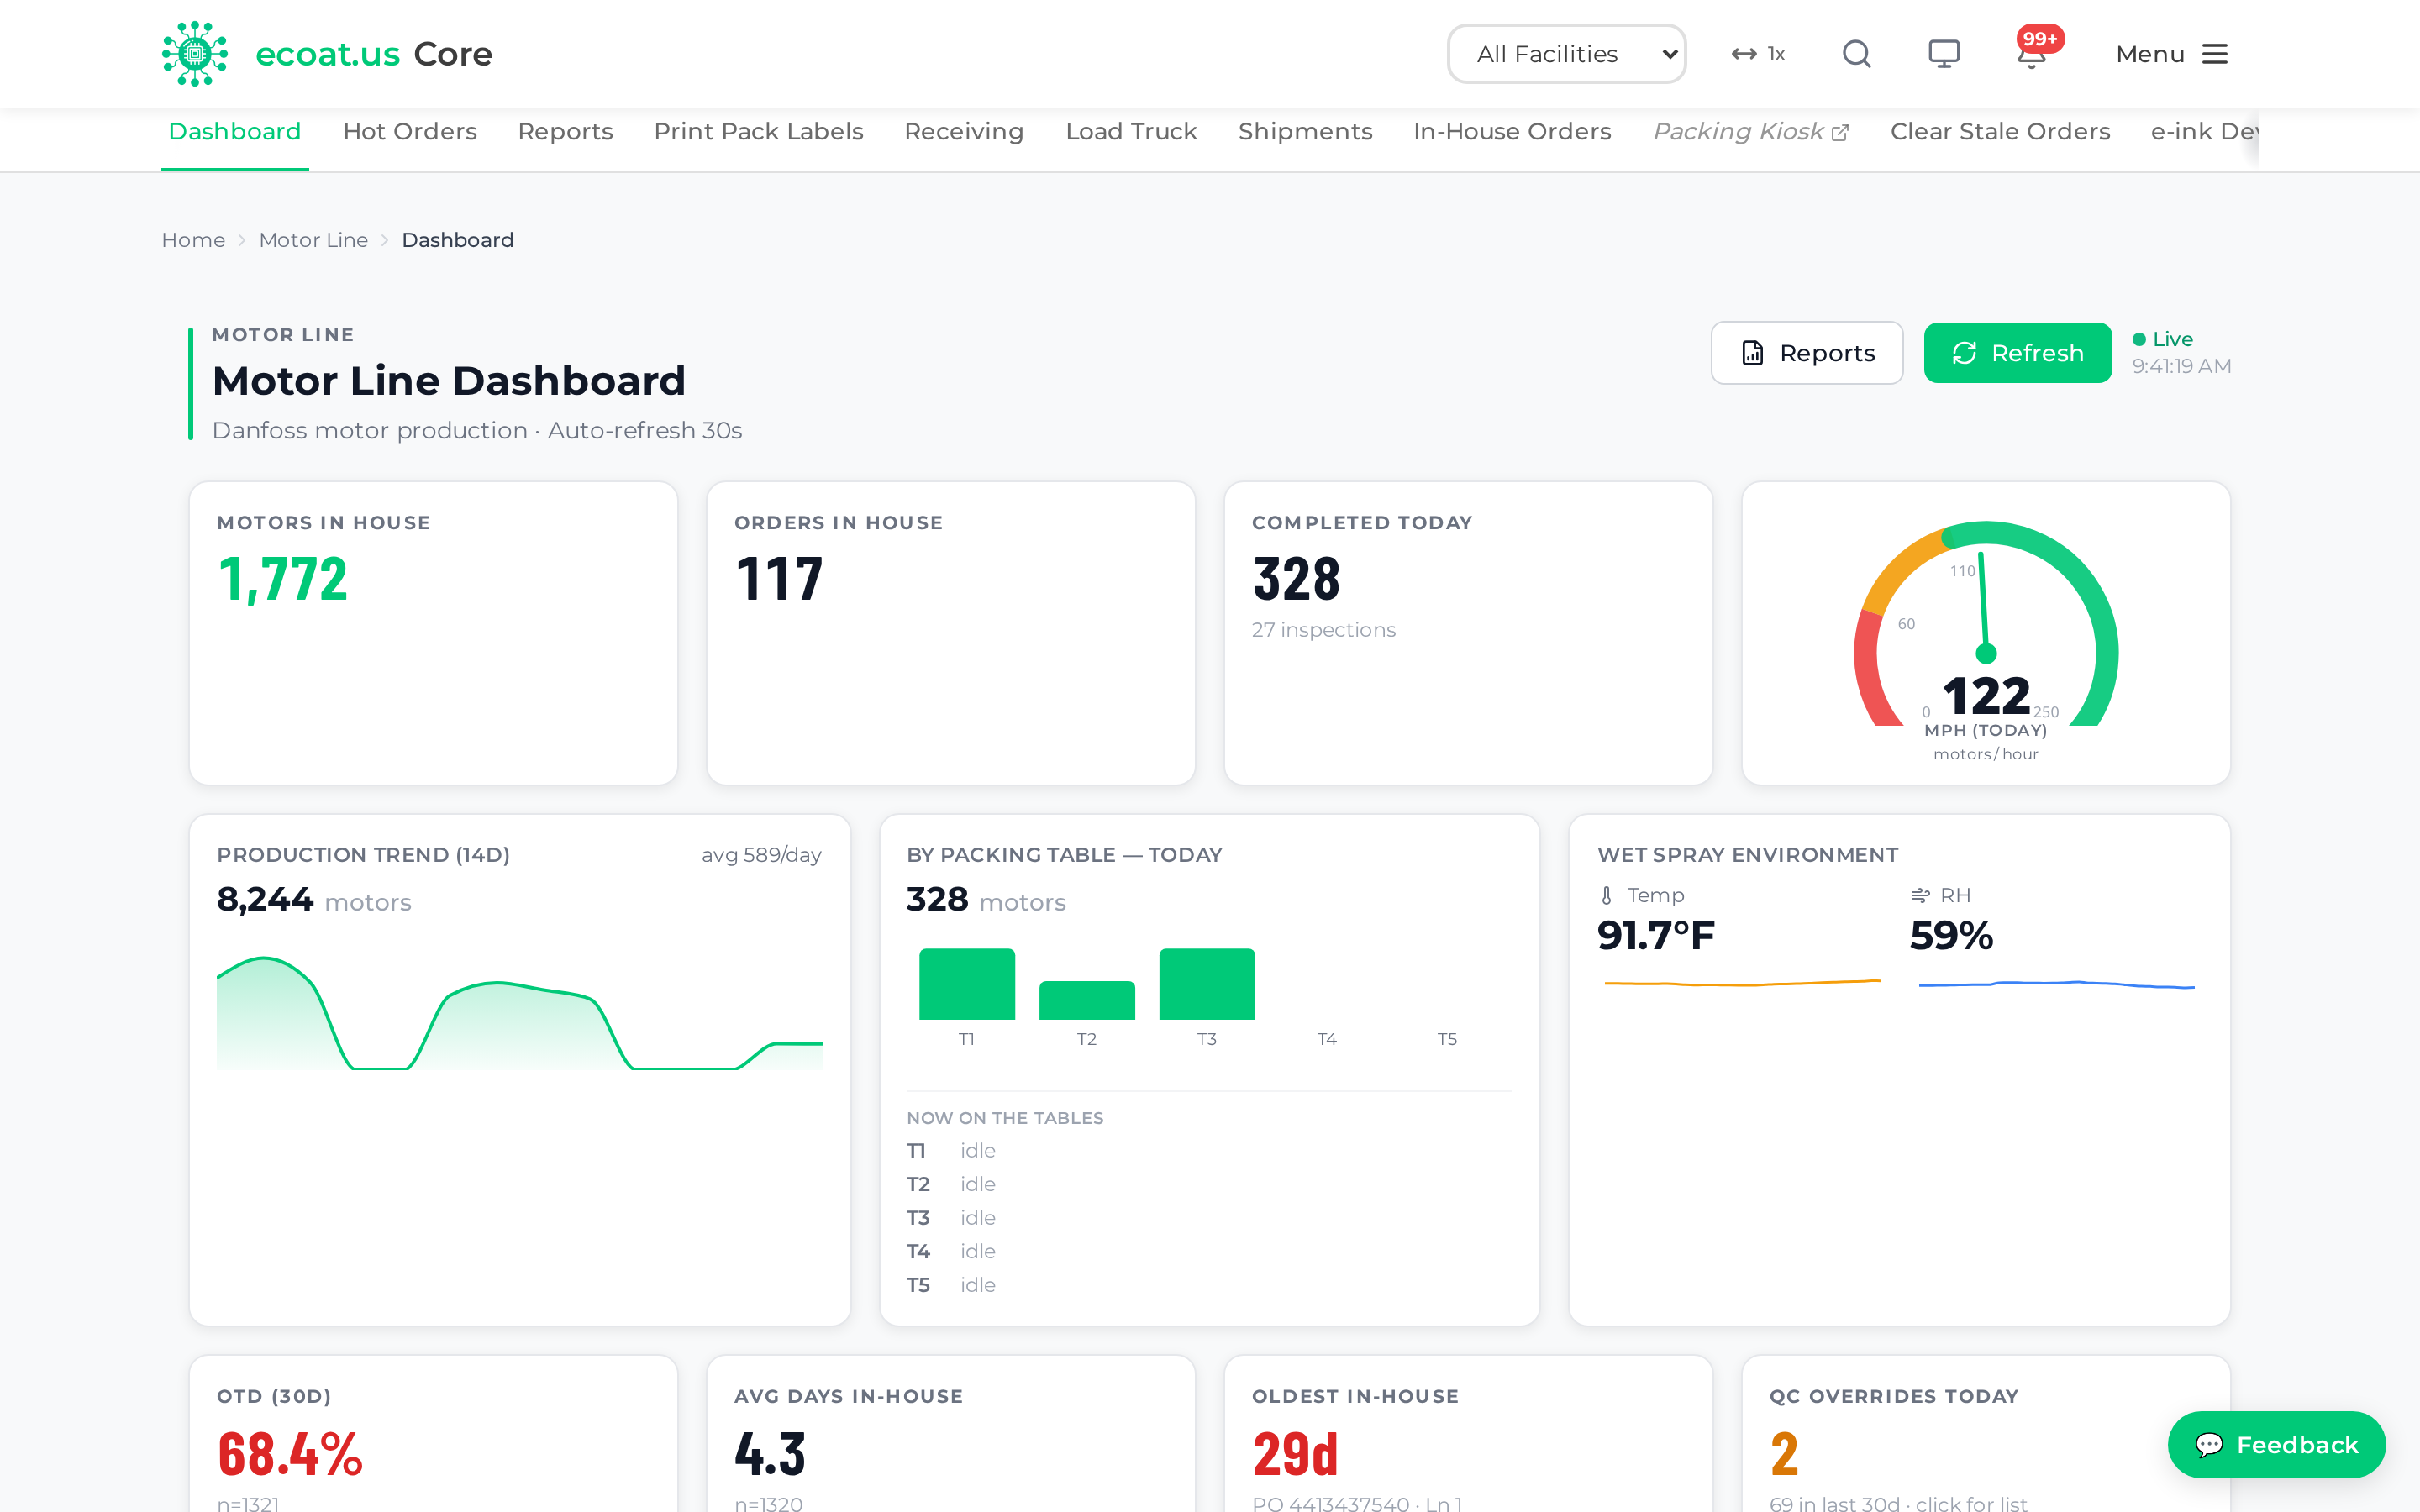The height and width of the screenshot is (1512, 2420).
Task: Click the T1 bar in packing table chart
Action: point(967,984)
